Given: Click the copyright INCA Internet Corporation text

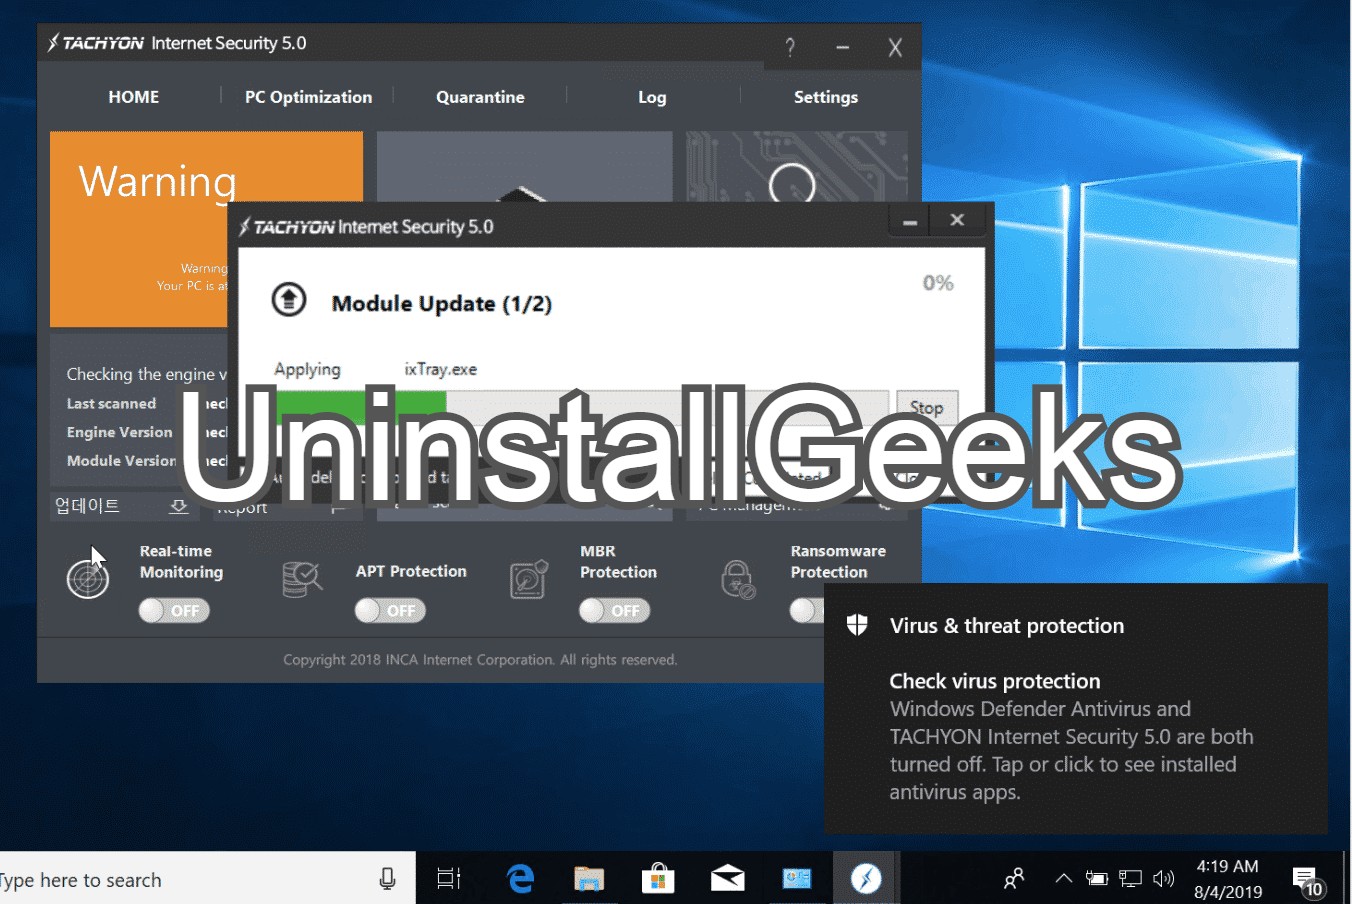Looking at the screenshot, I should (x=480, y=660).
